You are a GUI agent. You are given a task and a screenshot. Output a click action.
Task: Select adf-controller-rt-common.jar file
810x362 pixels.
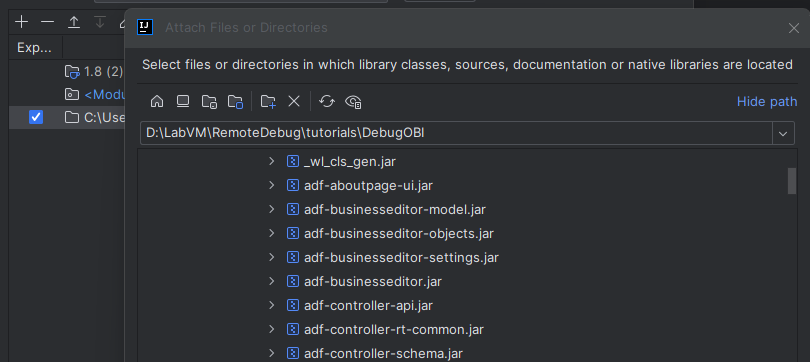pos(394,329)
